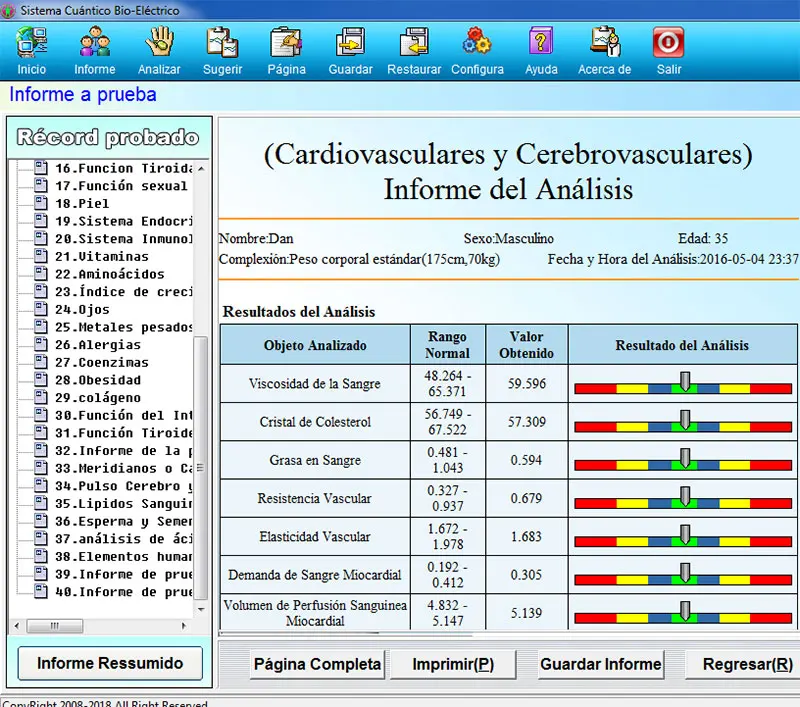The width and height of the screenshot is (800, 707).
Task: Click the Viscosidad de la Sangre result indicator bar
Action: [685, 385]
